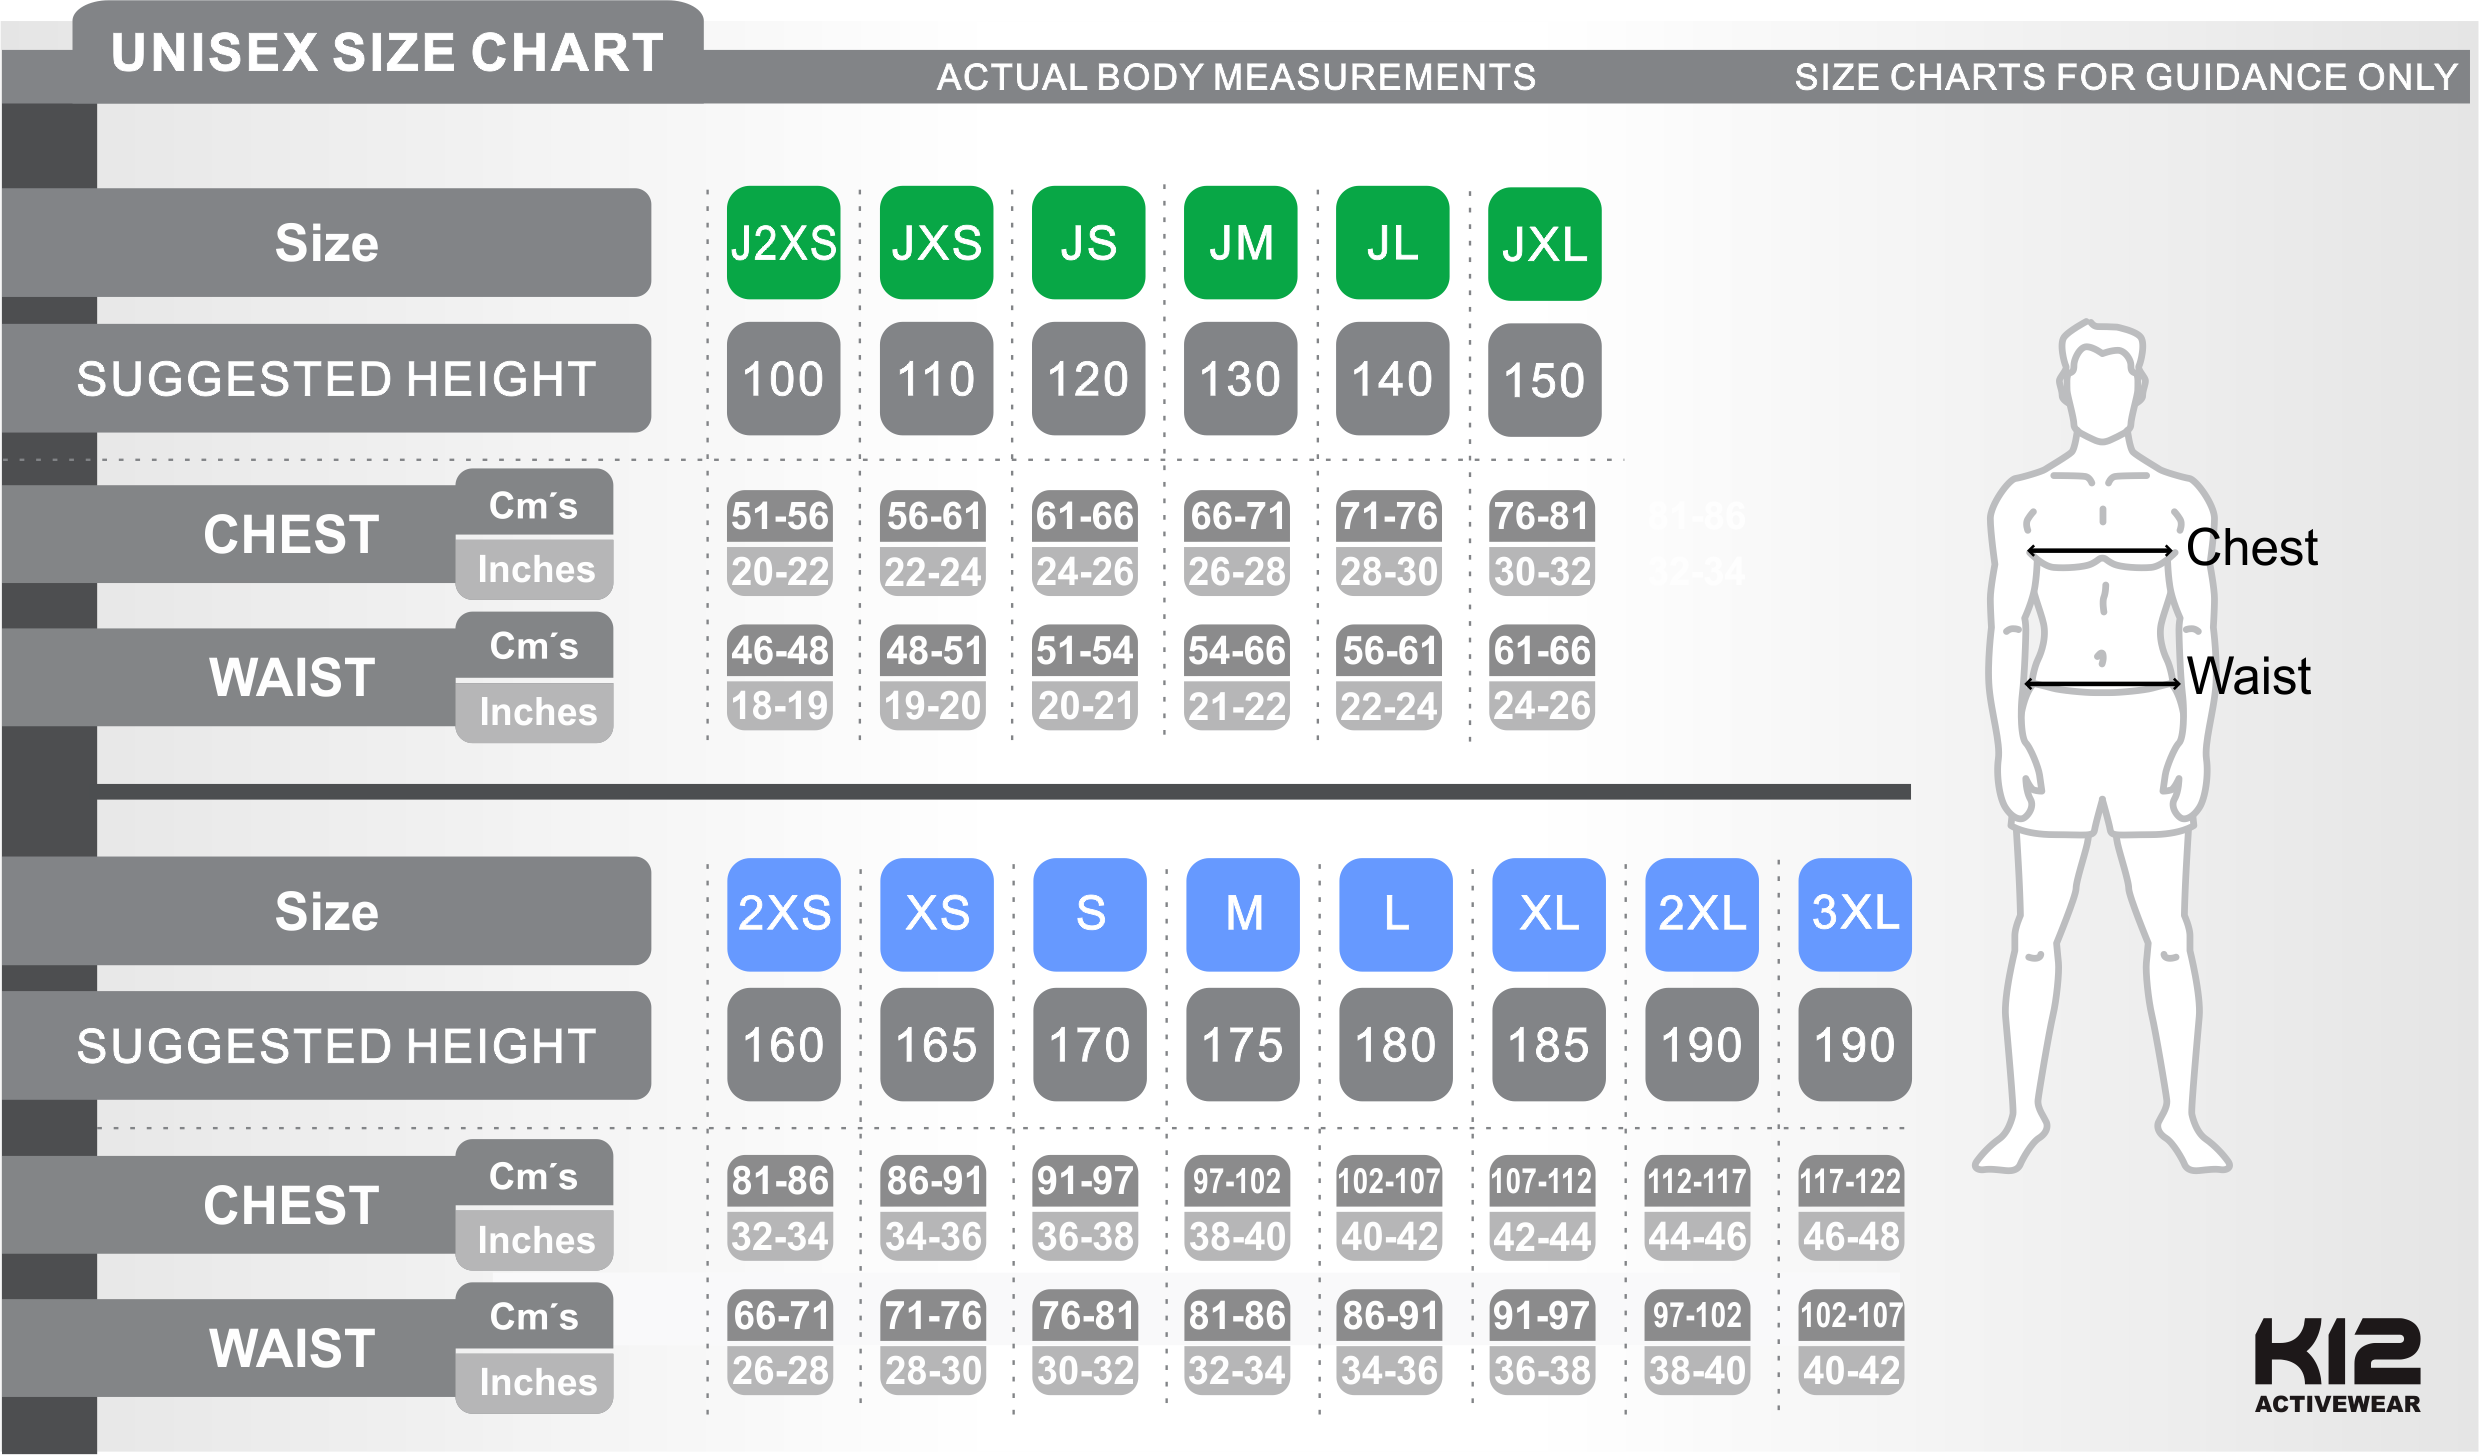Click the body figure illustration
The height and width of the screenshot is (1455, 2479).
(x=2102, y=750)
